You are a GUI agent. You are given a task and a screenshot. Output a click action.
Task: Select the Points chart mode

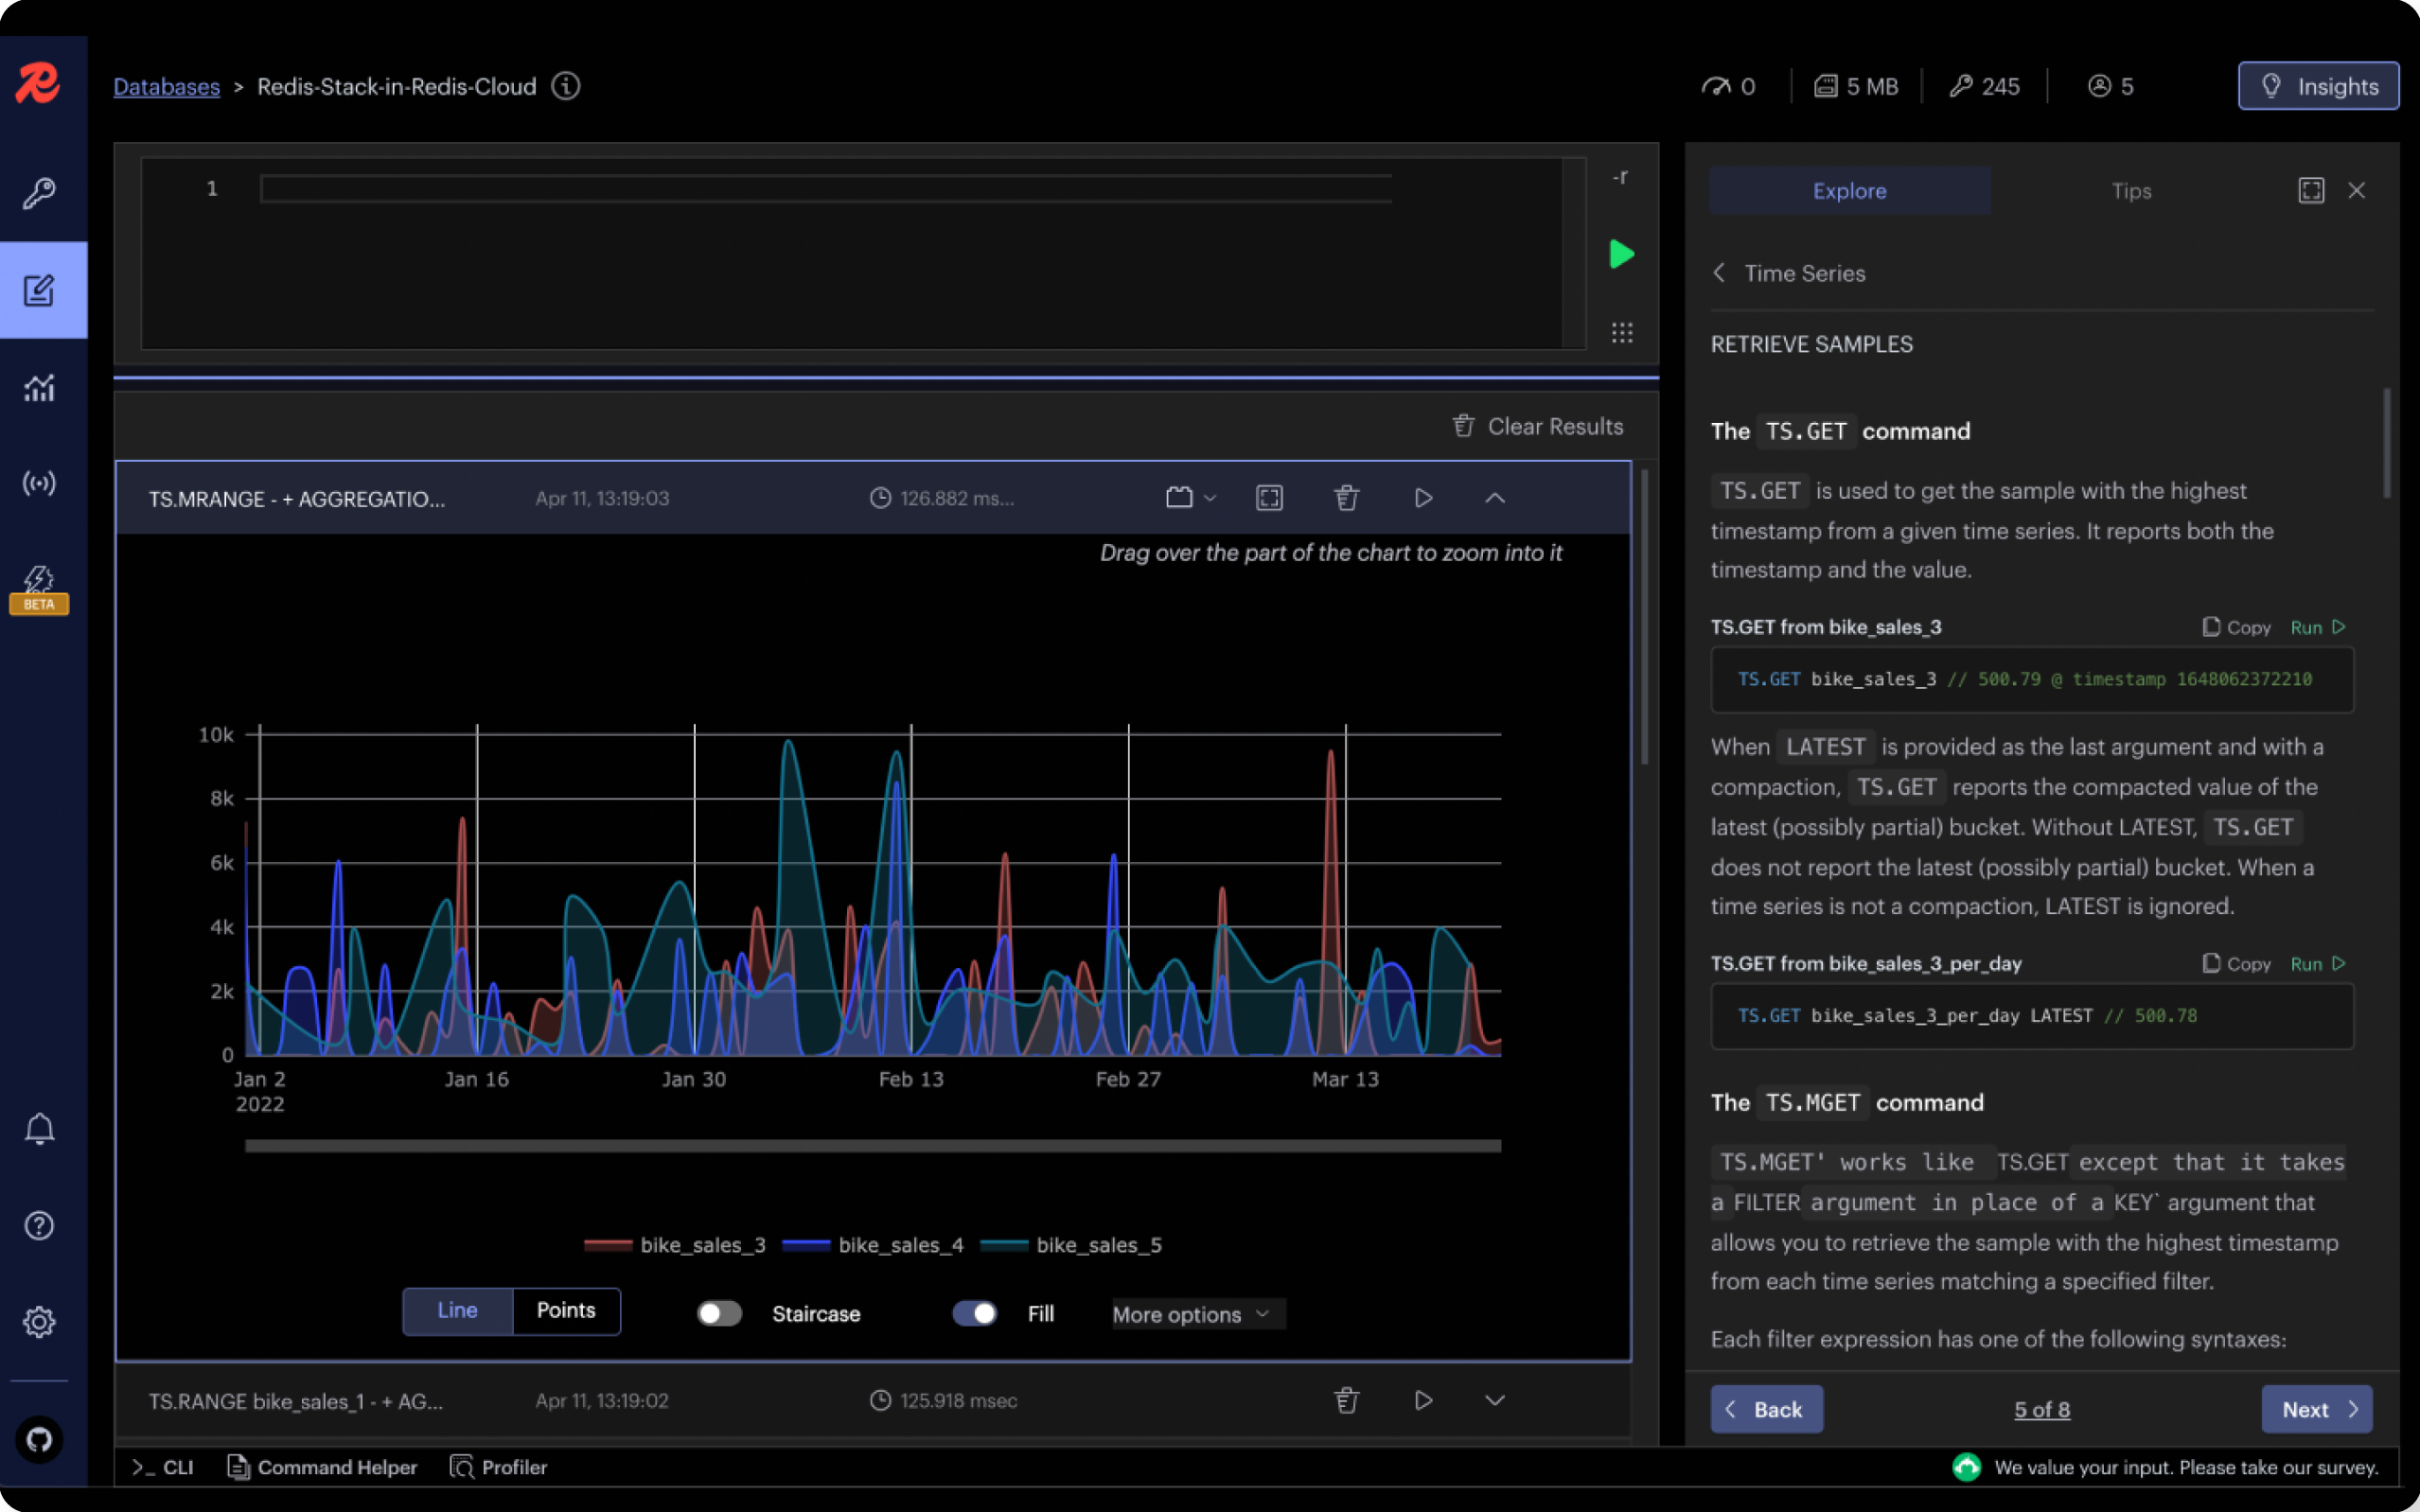pyautogui.click(x=566, y=1310)
